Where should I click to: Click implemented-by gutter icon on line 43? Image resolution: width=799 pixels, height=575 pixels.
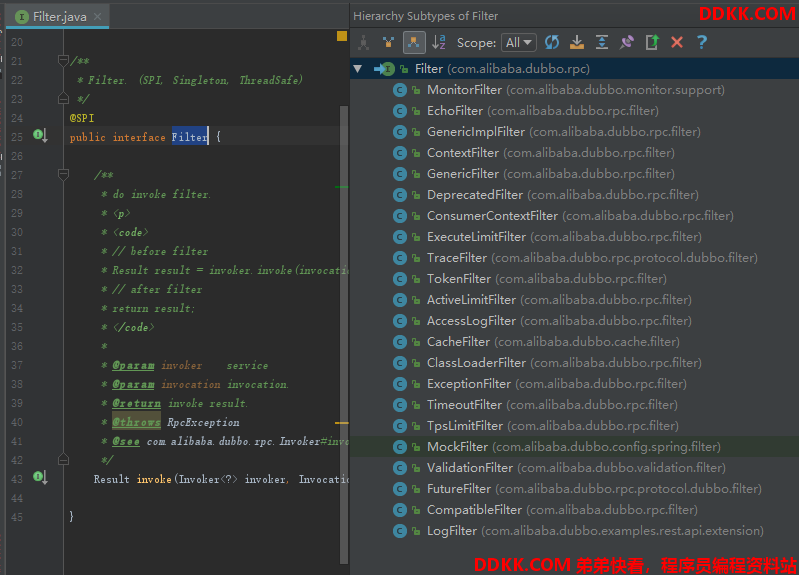40,477
